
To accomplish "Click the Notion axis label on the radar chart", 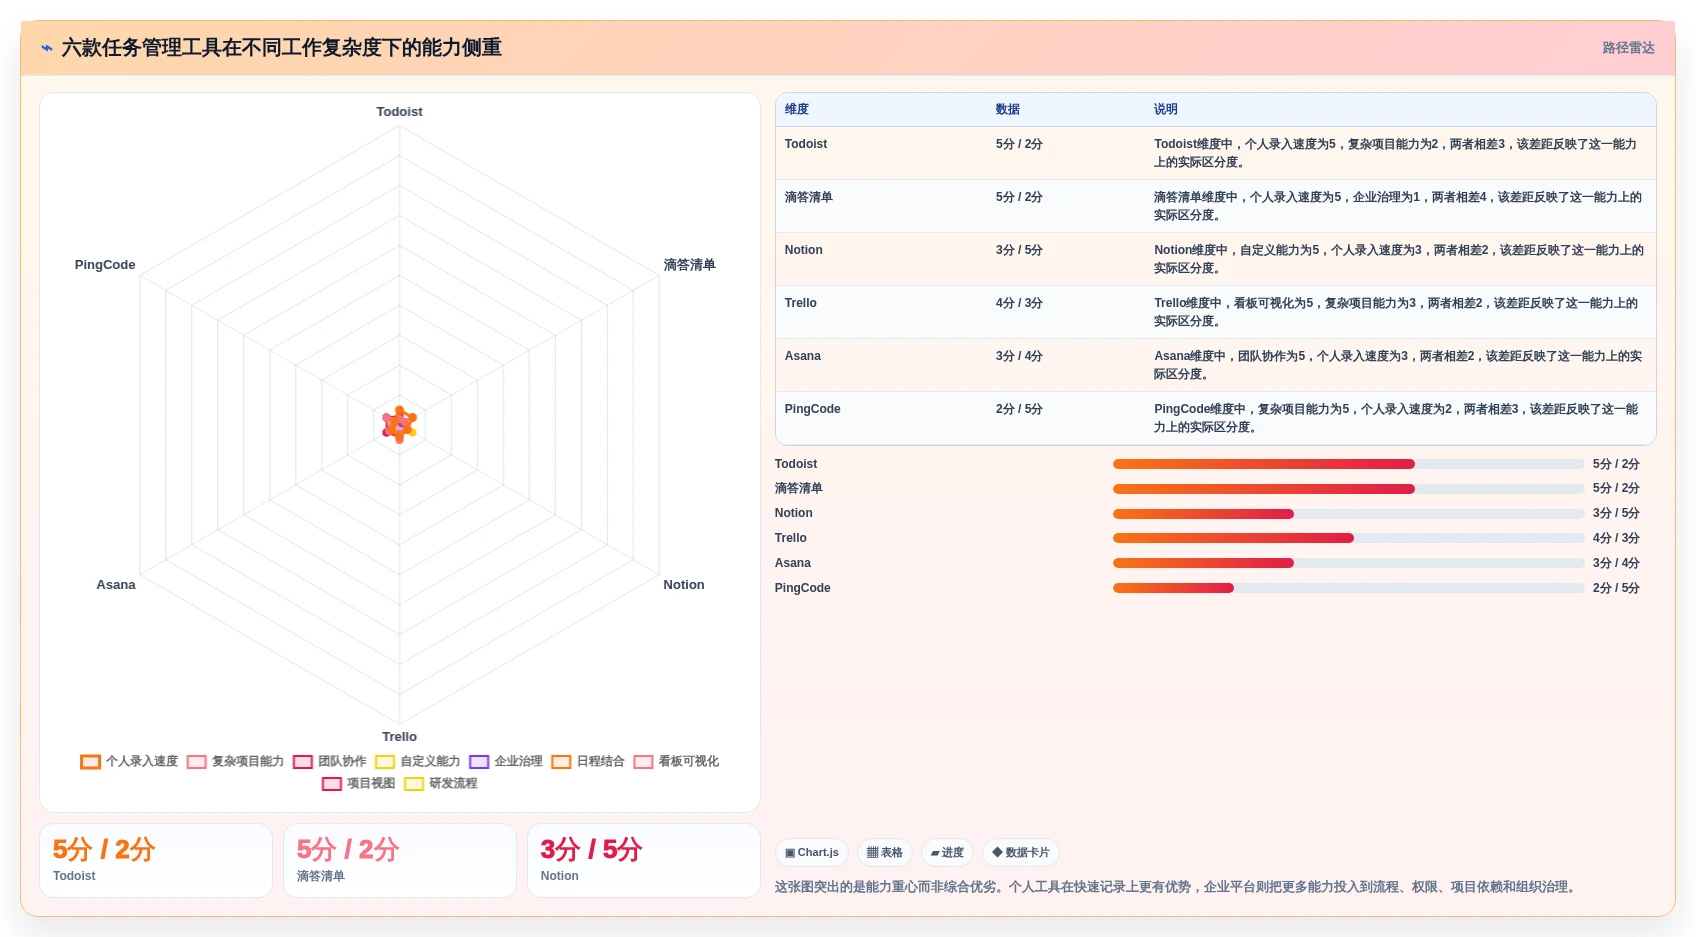I will tap(684, 585).
